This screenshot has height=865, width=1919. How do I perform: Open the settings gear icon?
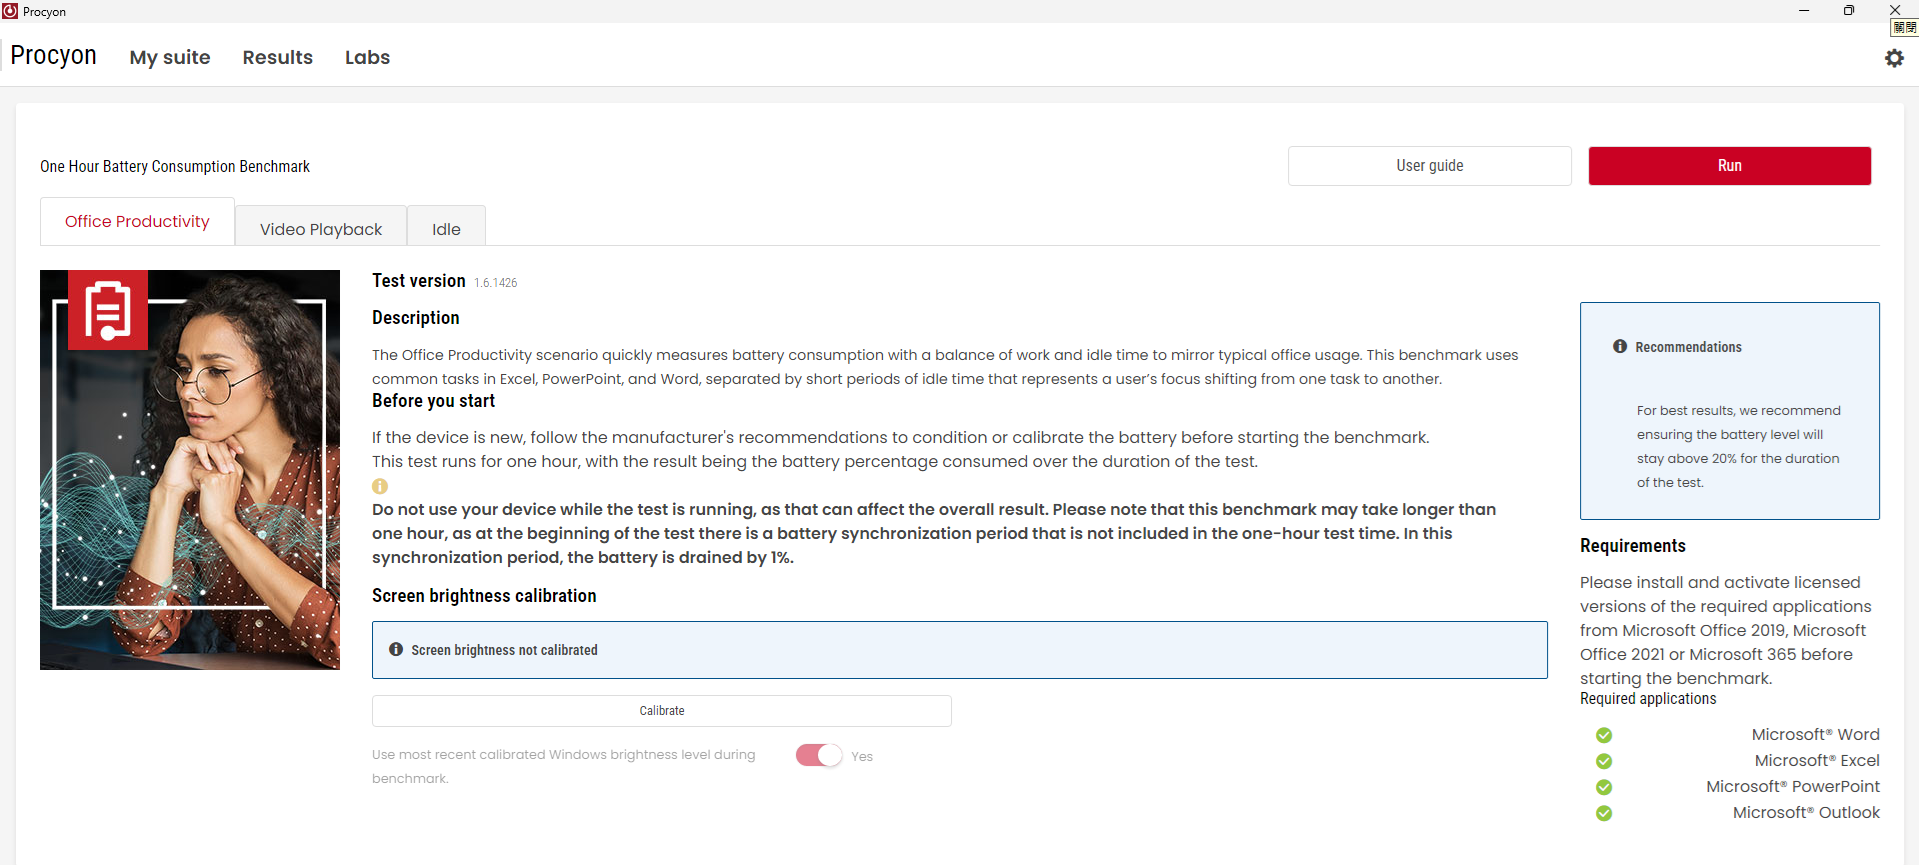(1894, 58)
